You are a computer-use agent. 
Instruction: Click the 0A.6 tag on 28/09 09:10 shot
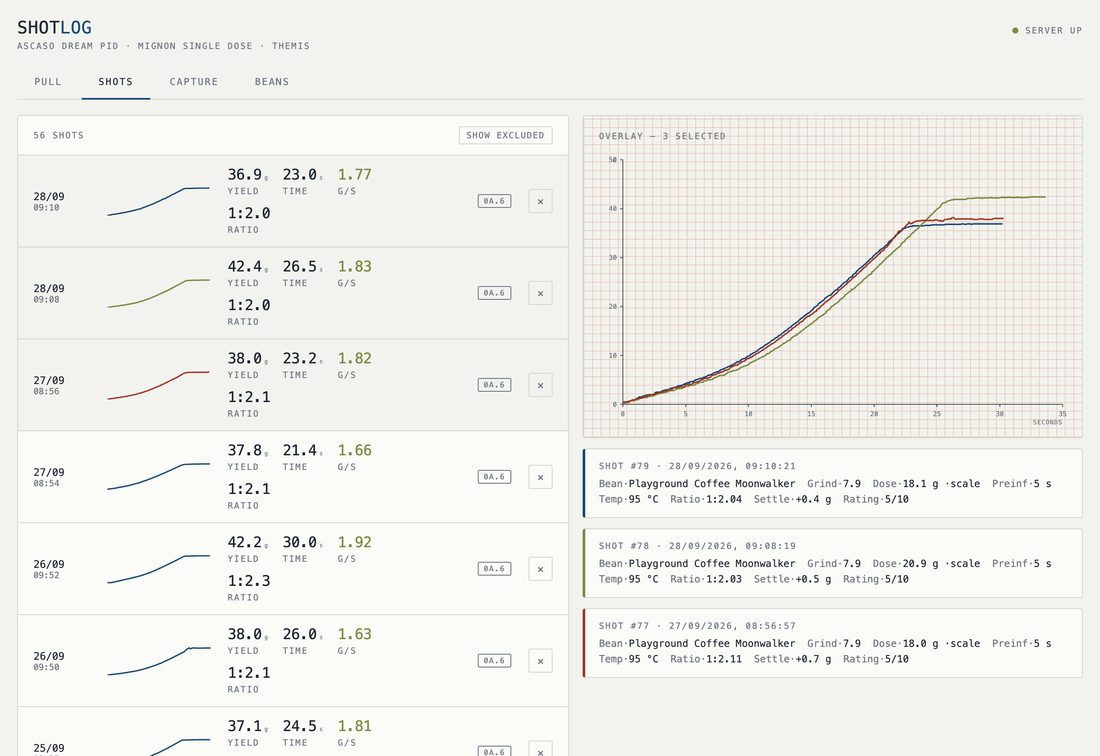[x=495, y=201]
